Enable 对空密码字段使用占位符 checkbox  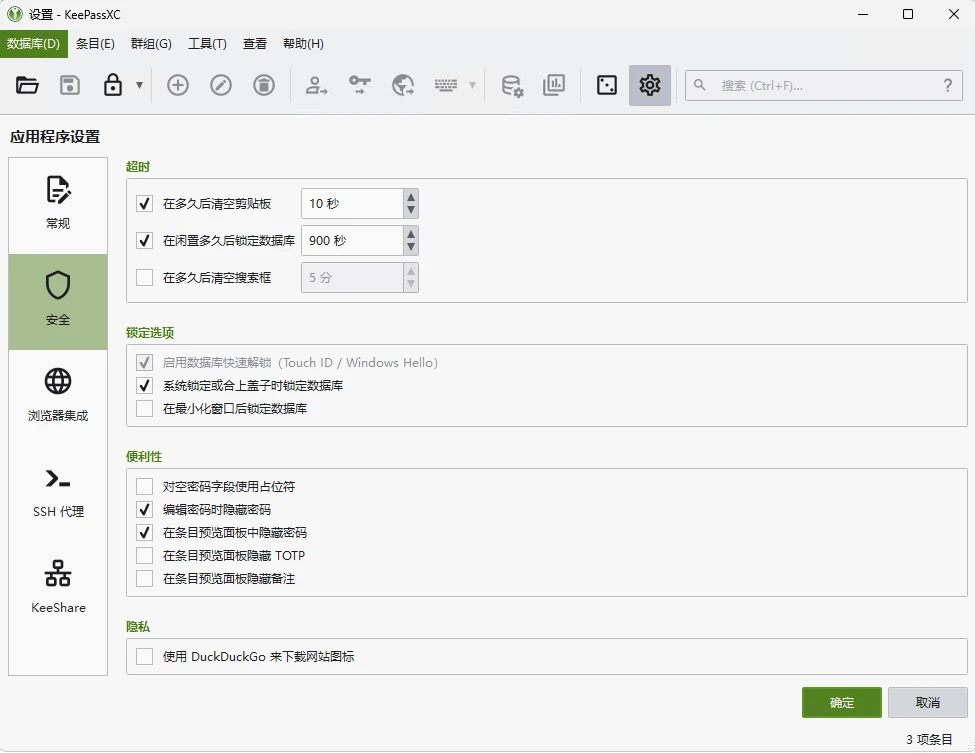(x=144, y=486)
